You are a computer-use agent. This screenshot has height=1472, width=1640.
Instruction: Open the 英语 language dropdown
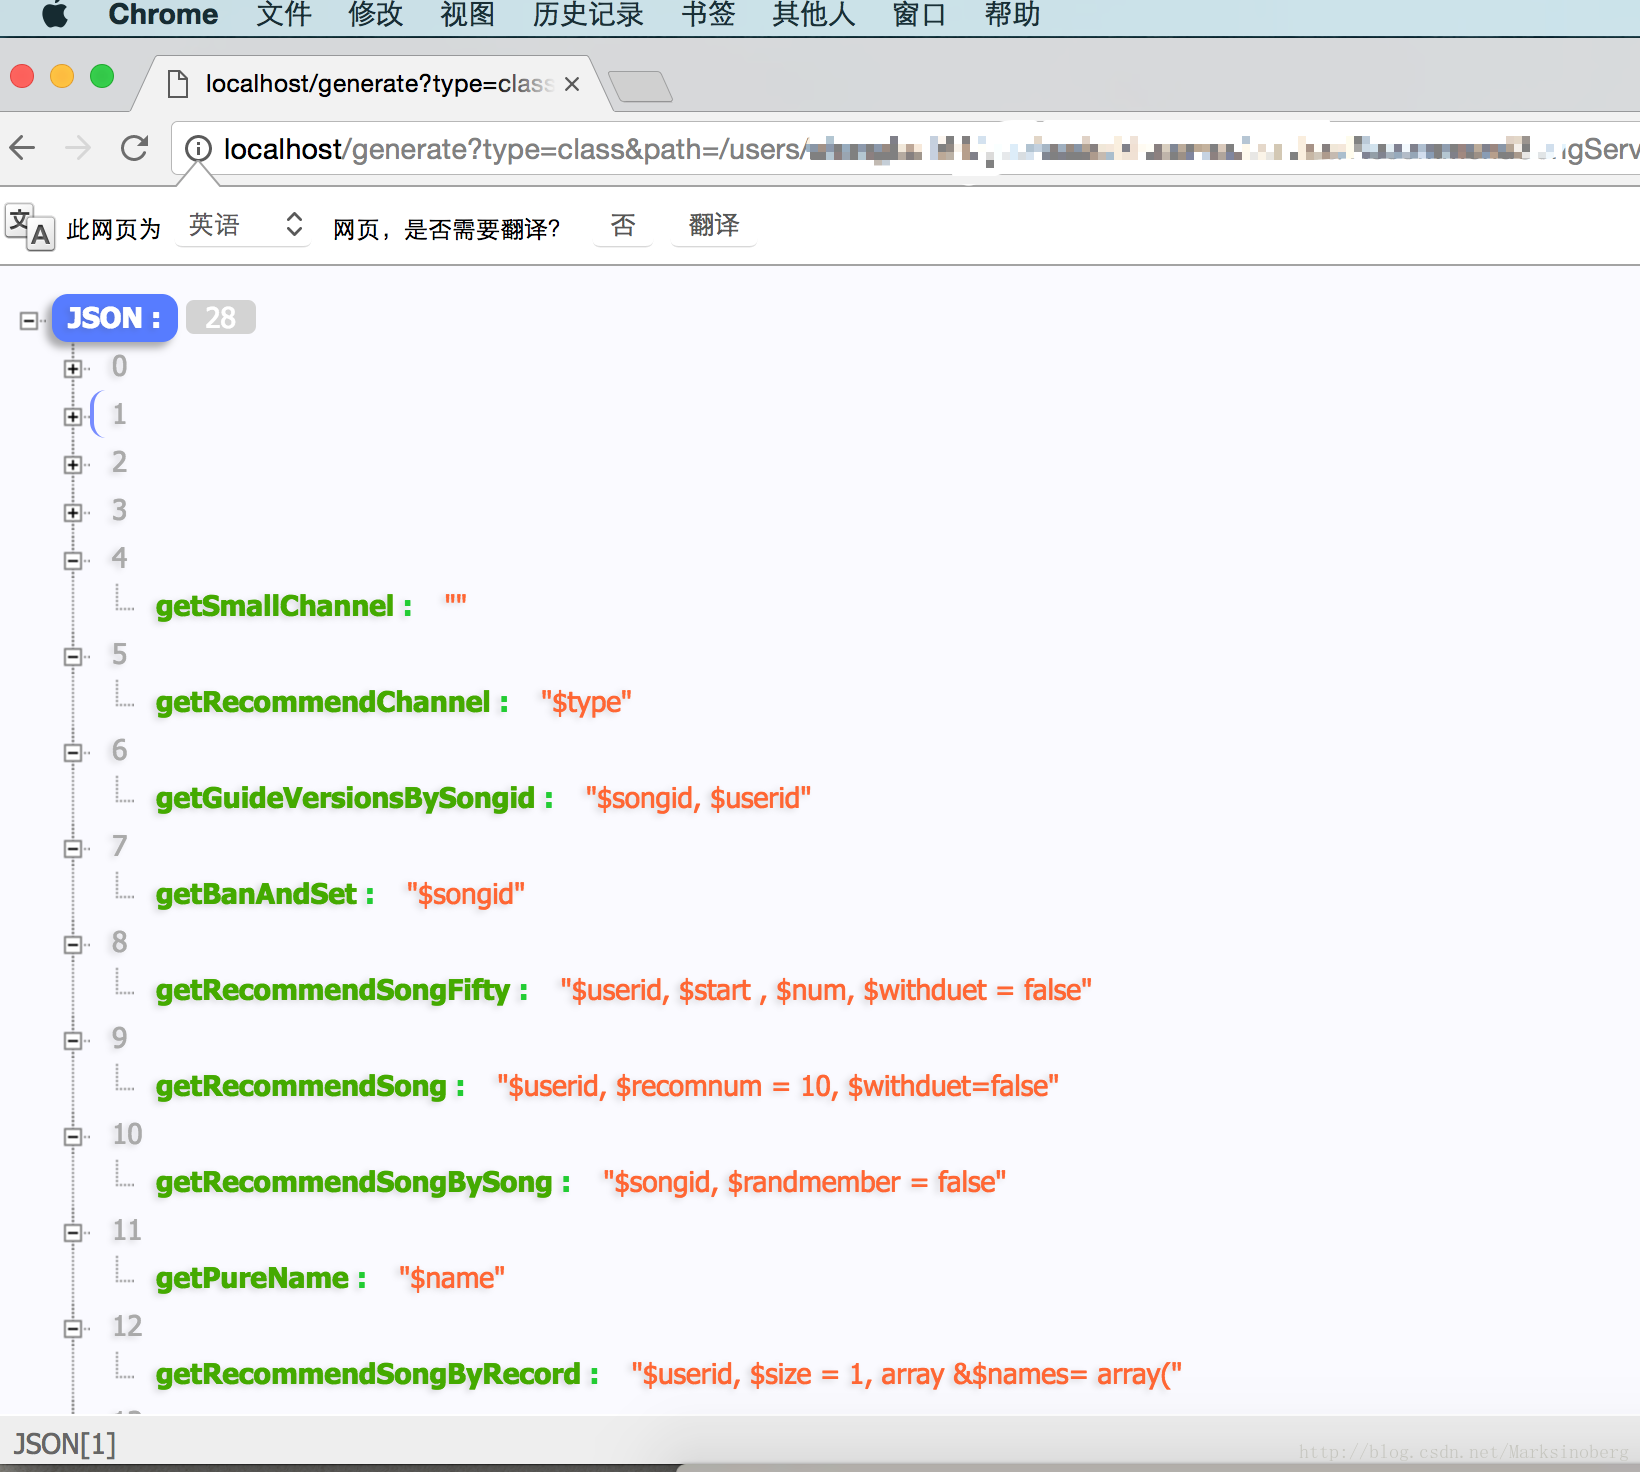point(243,225)
